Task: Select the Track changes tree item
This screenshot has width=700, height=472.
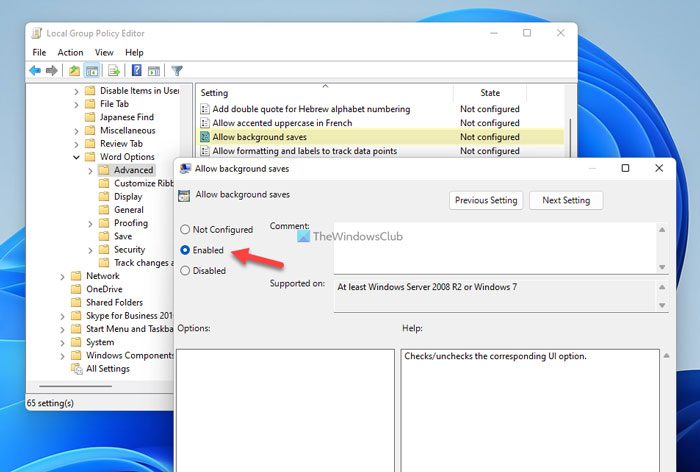Action: tap(143, 263)
